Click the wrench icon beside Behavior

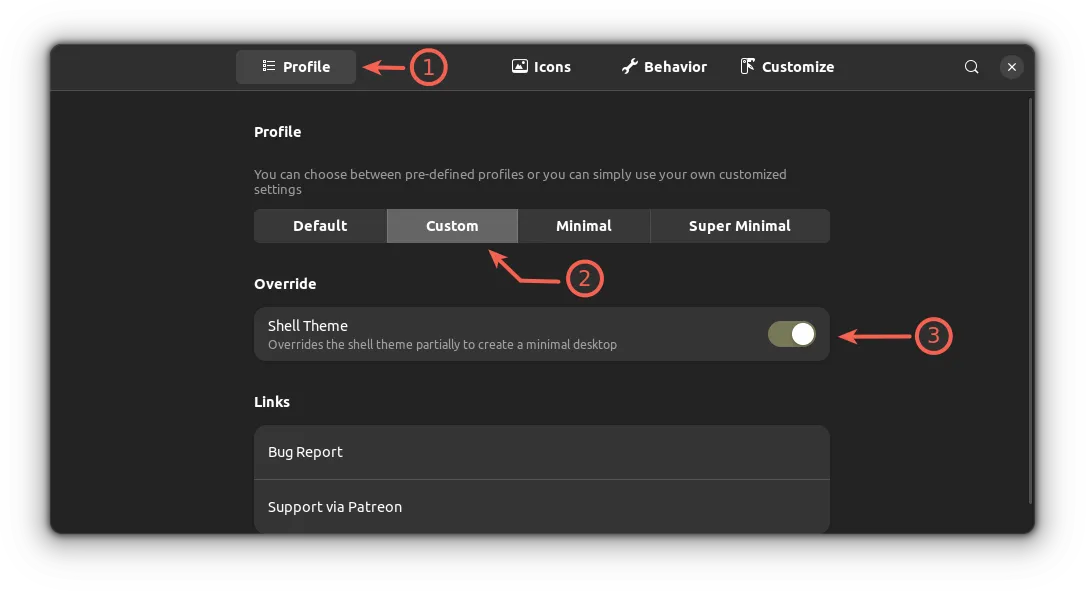coord(629,66)
